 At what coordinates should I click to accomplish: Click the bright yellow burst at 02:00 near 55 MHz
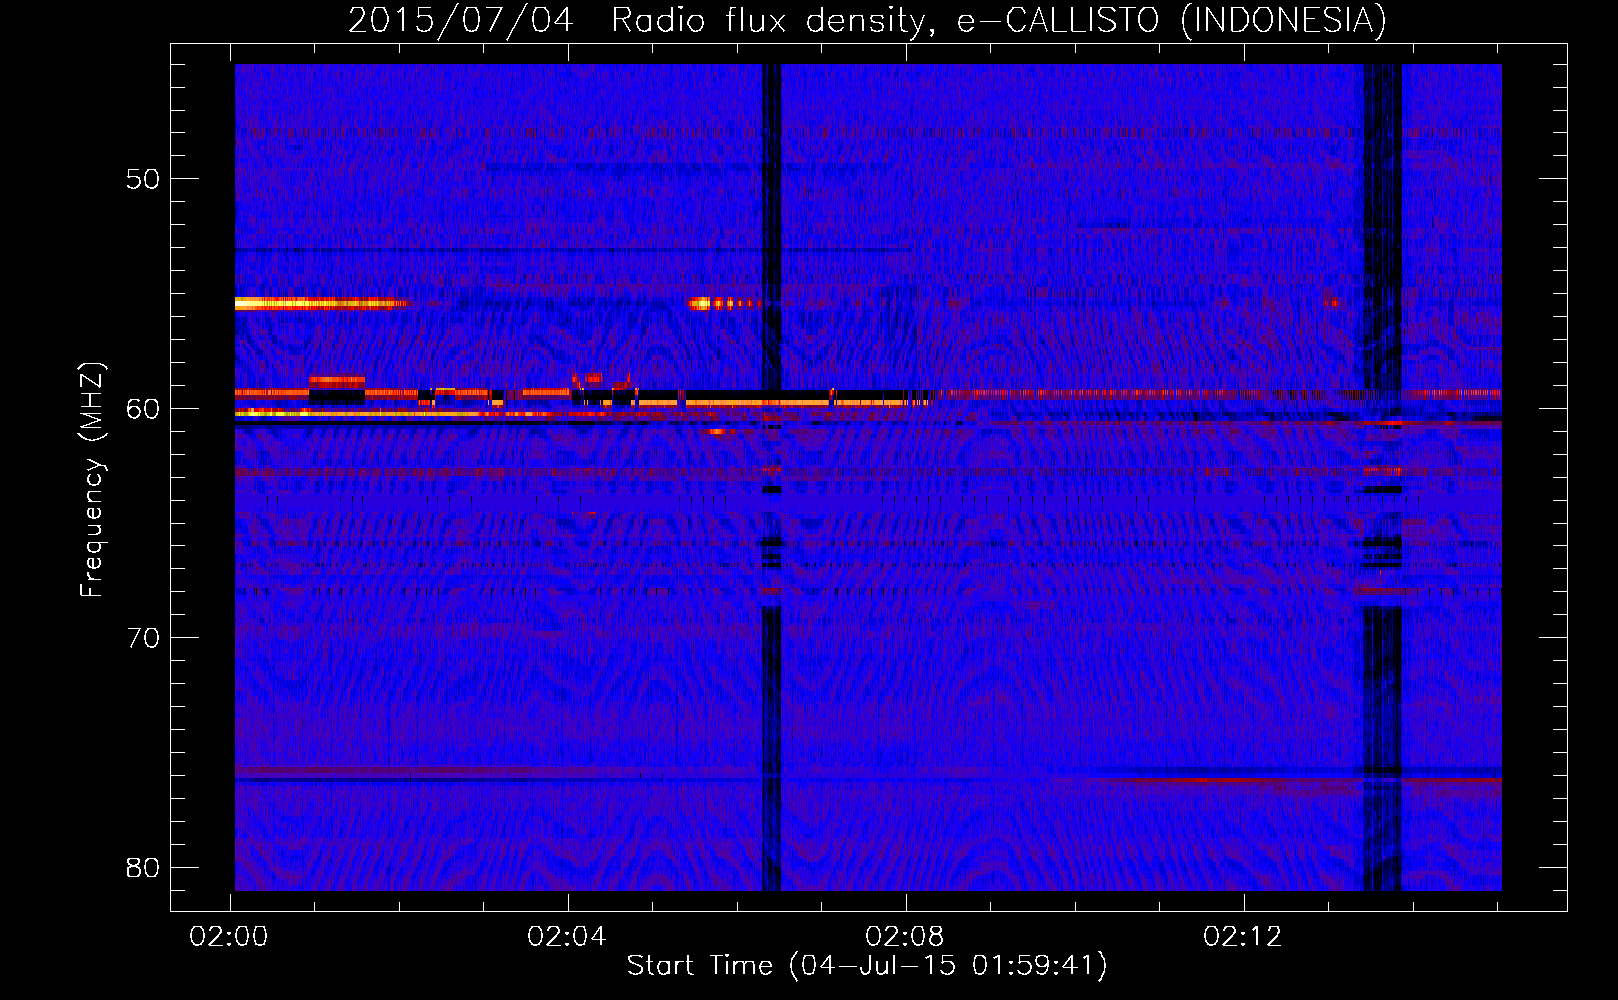pos(320,303)
